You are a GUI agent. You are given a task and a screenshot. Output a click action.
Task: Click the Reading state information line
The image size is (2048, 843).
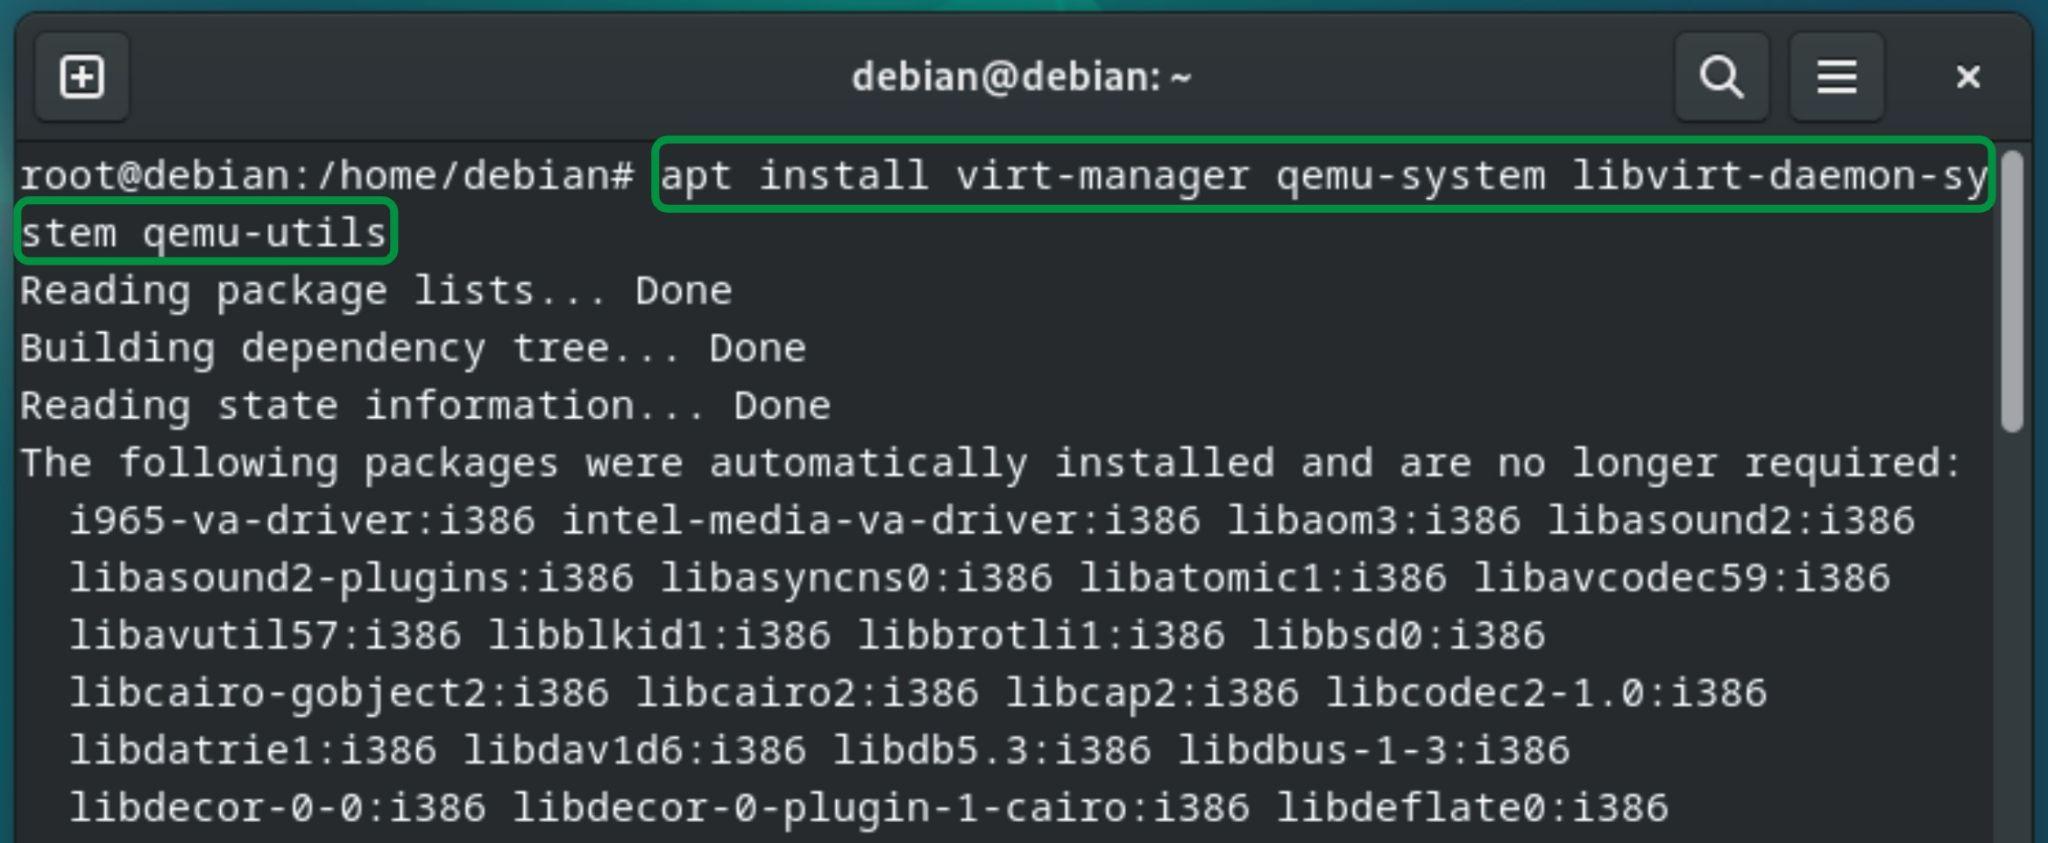click(x=425, y=406)
